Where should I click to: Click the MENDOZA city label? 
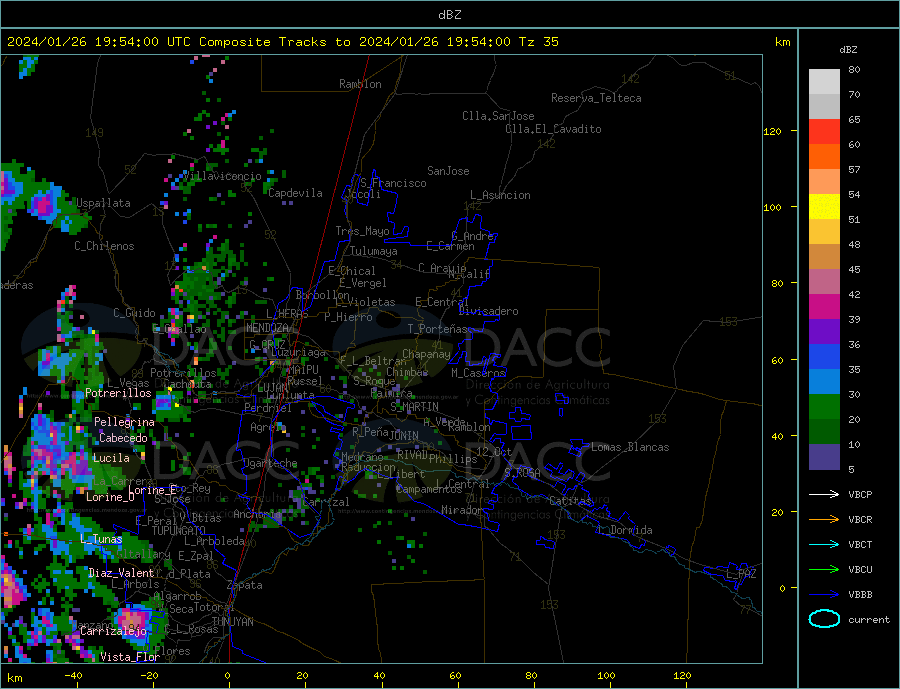point(268,328)
